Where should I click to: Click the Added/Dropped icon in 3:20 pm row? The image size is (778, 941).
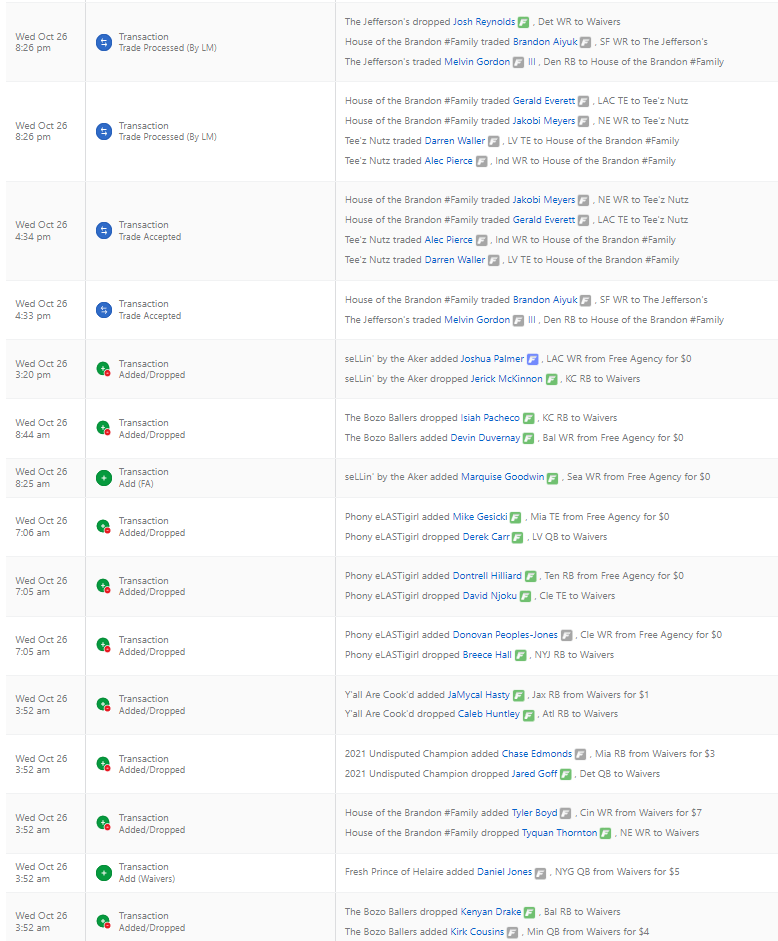(x=103, y=369)
